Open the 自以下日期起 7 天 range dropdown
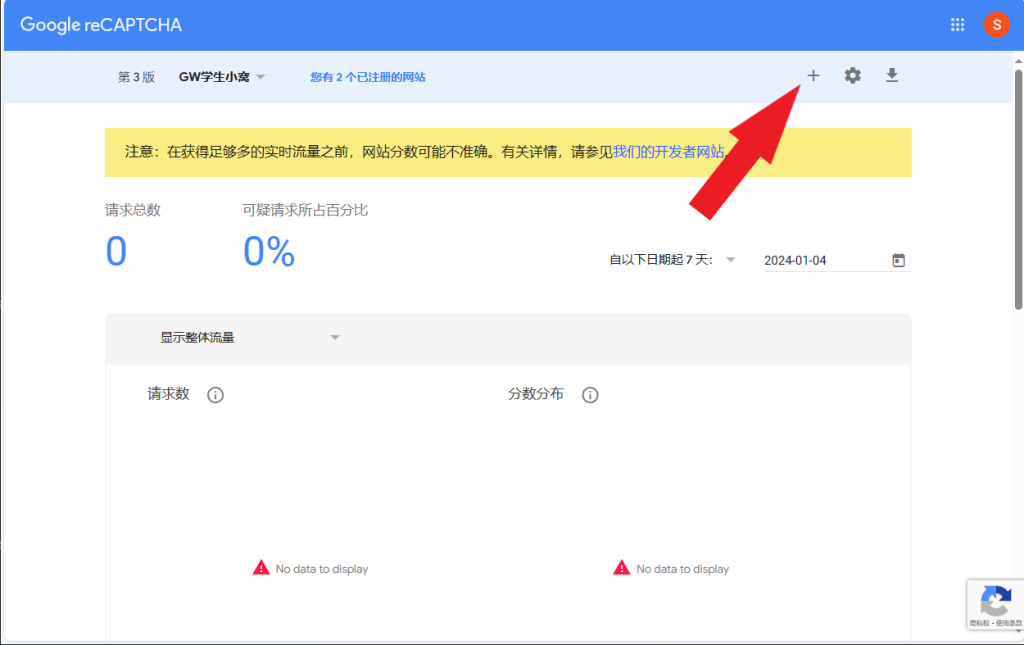The width and height of the screenshot is (1024, 645). pyautogui.click(x=672, y=260)
